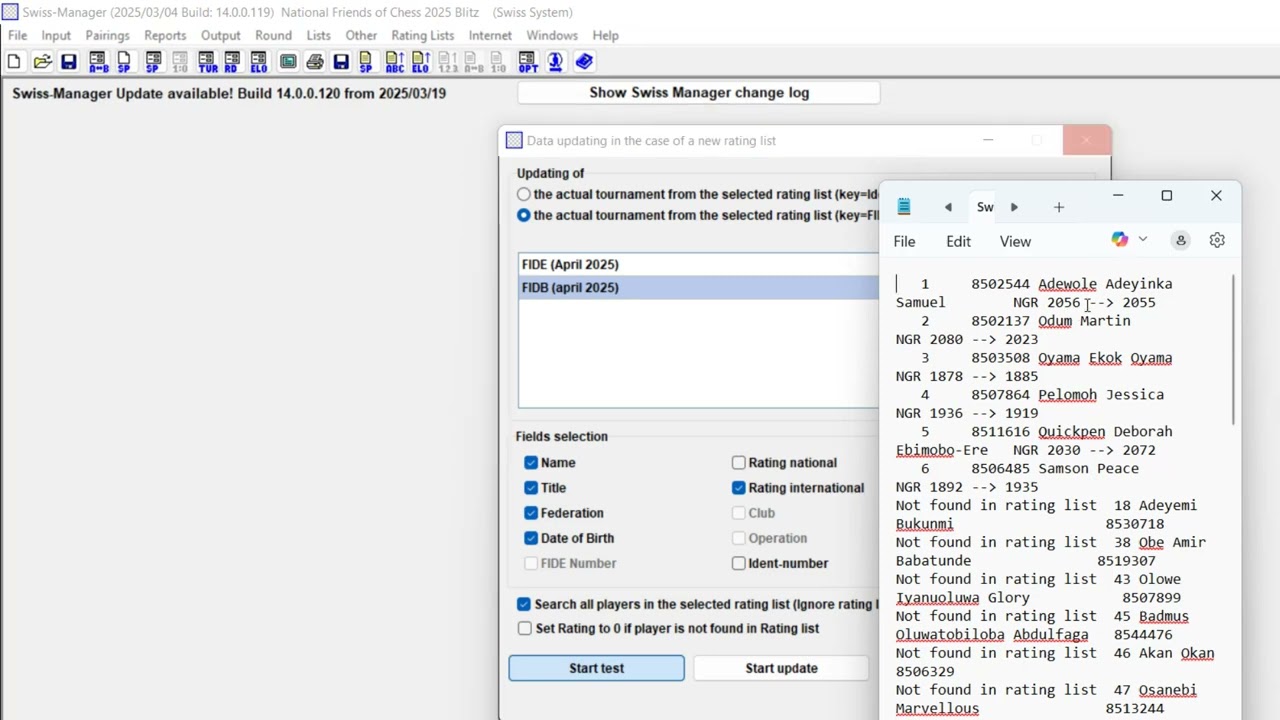The image size is (1280, 720).
Task: Open the Notepad View menu
Action: [1015, 241]
